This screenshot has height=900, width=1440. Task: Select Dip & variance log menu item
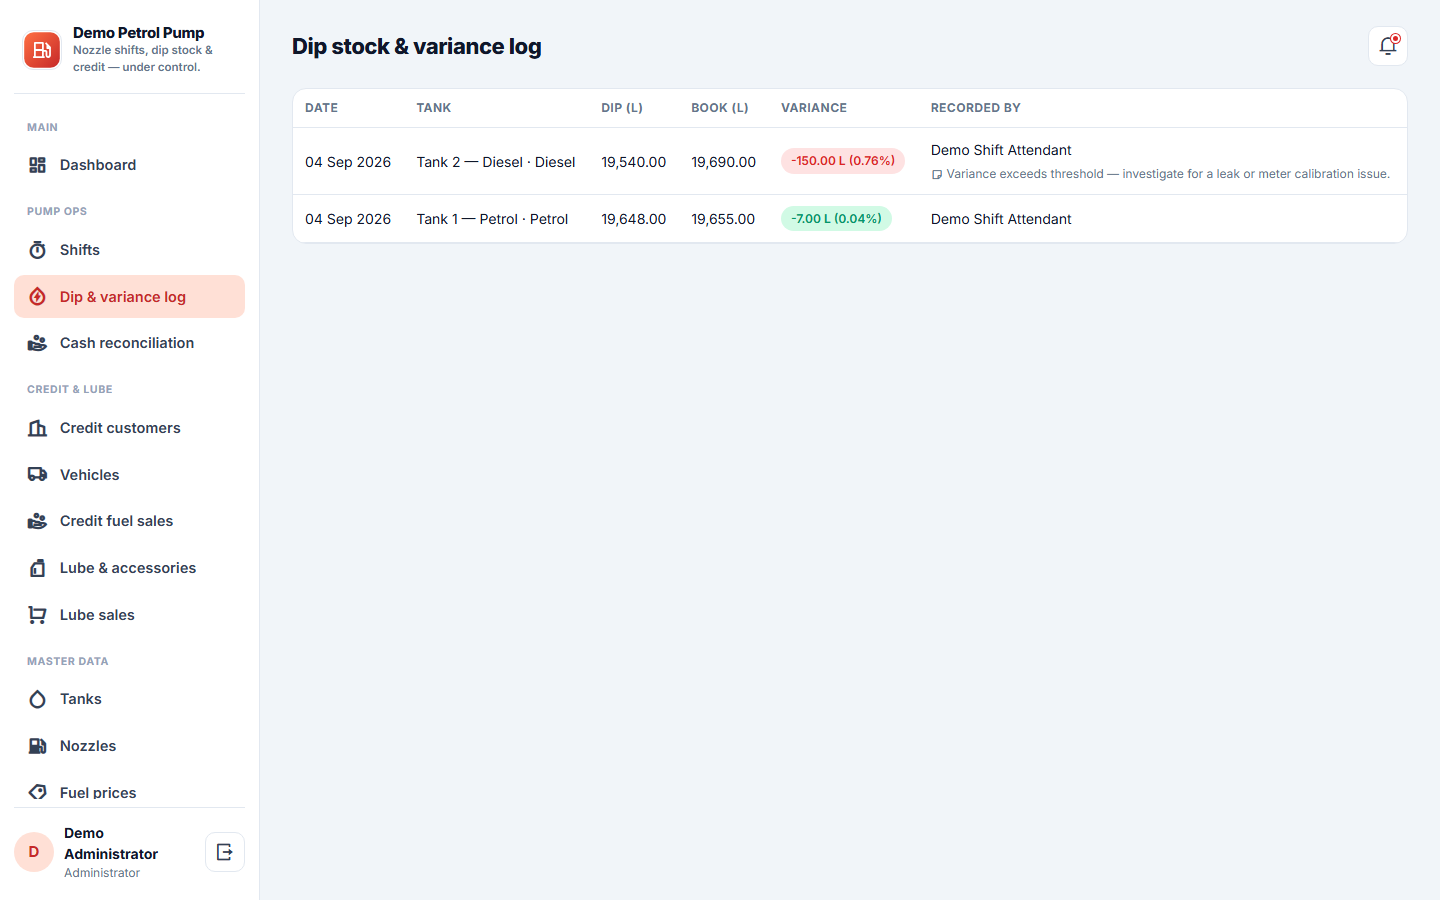coord(129,297)
